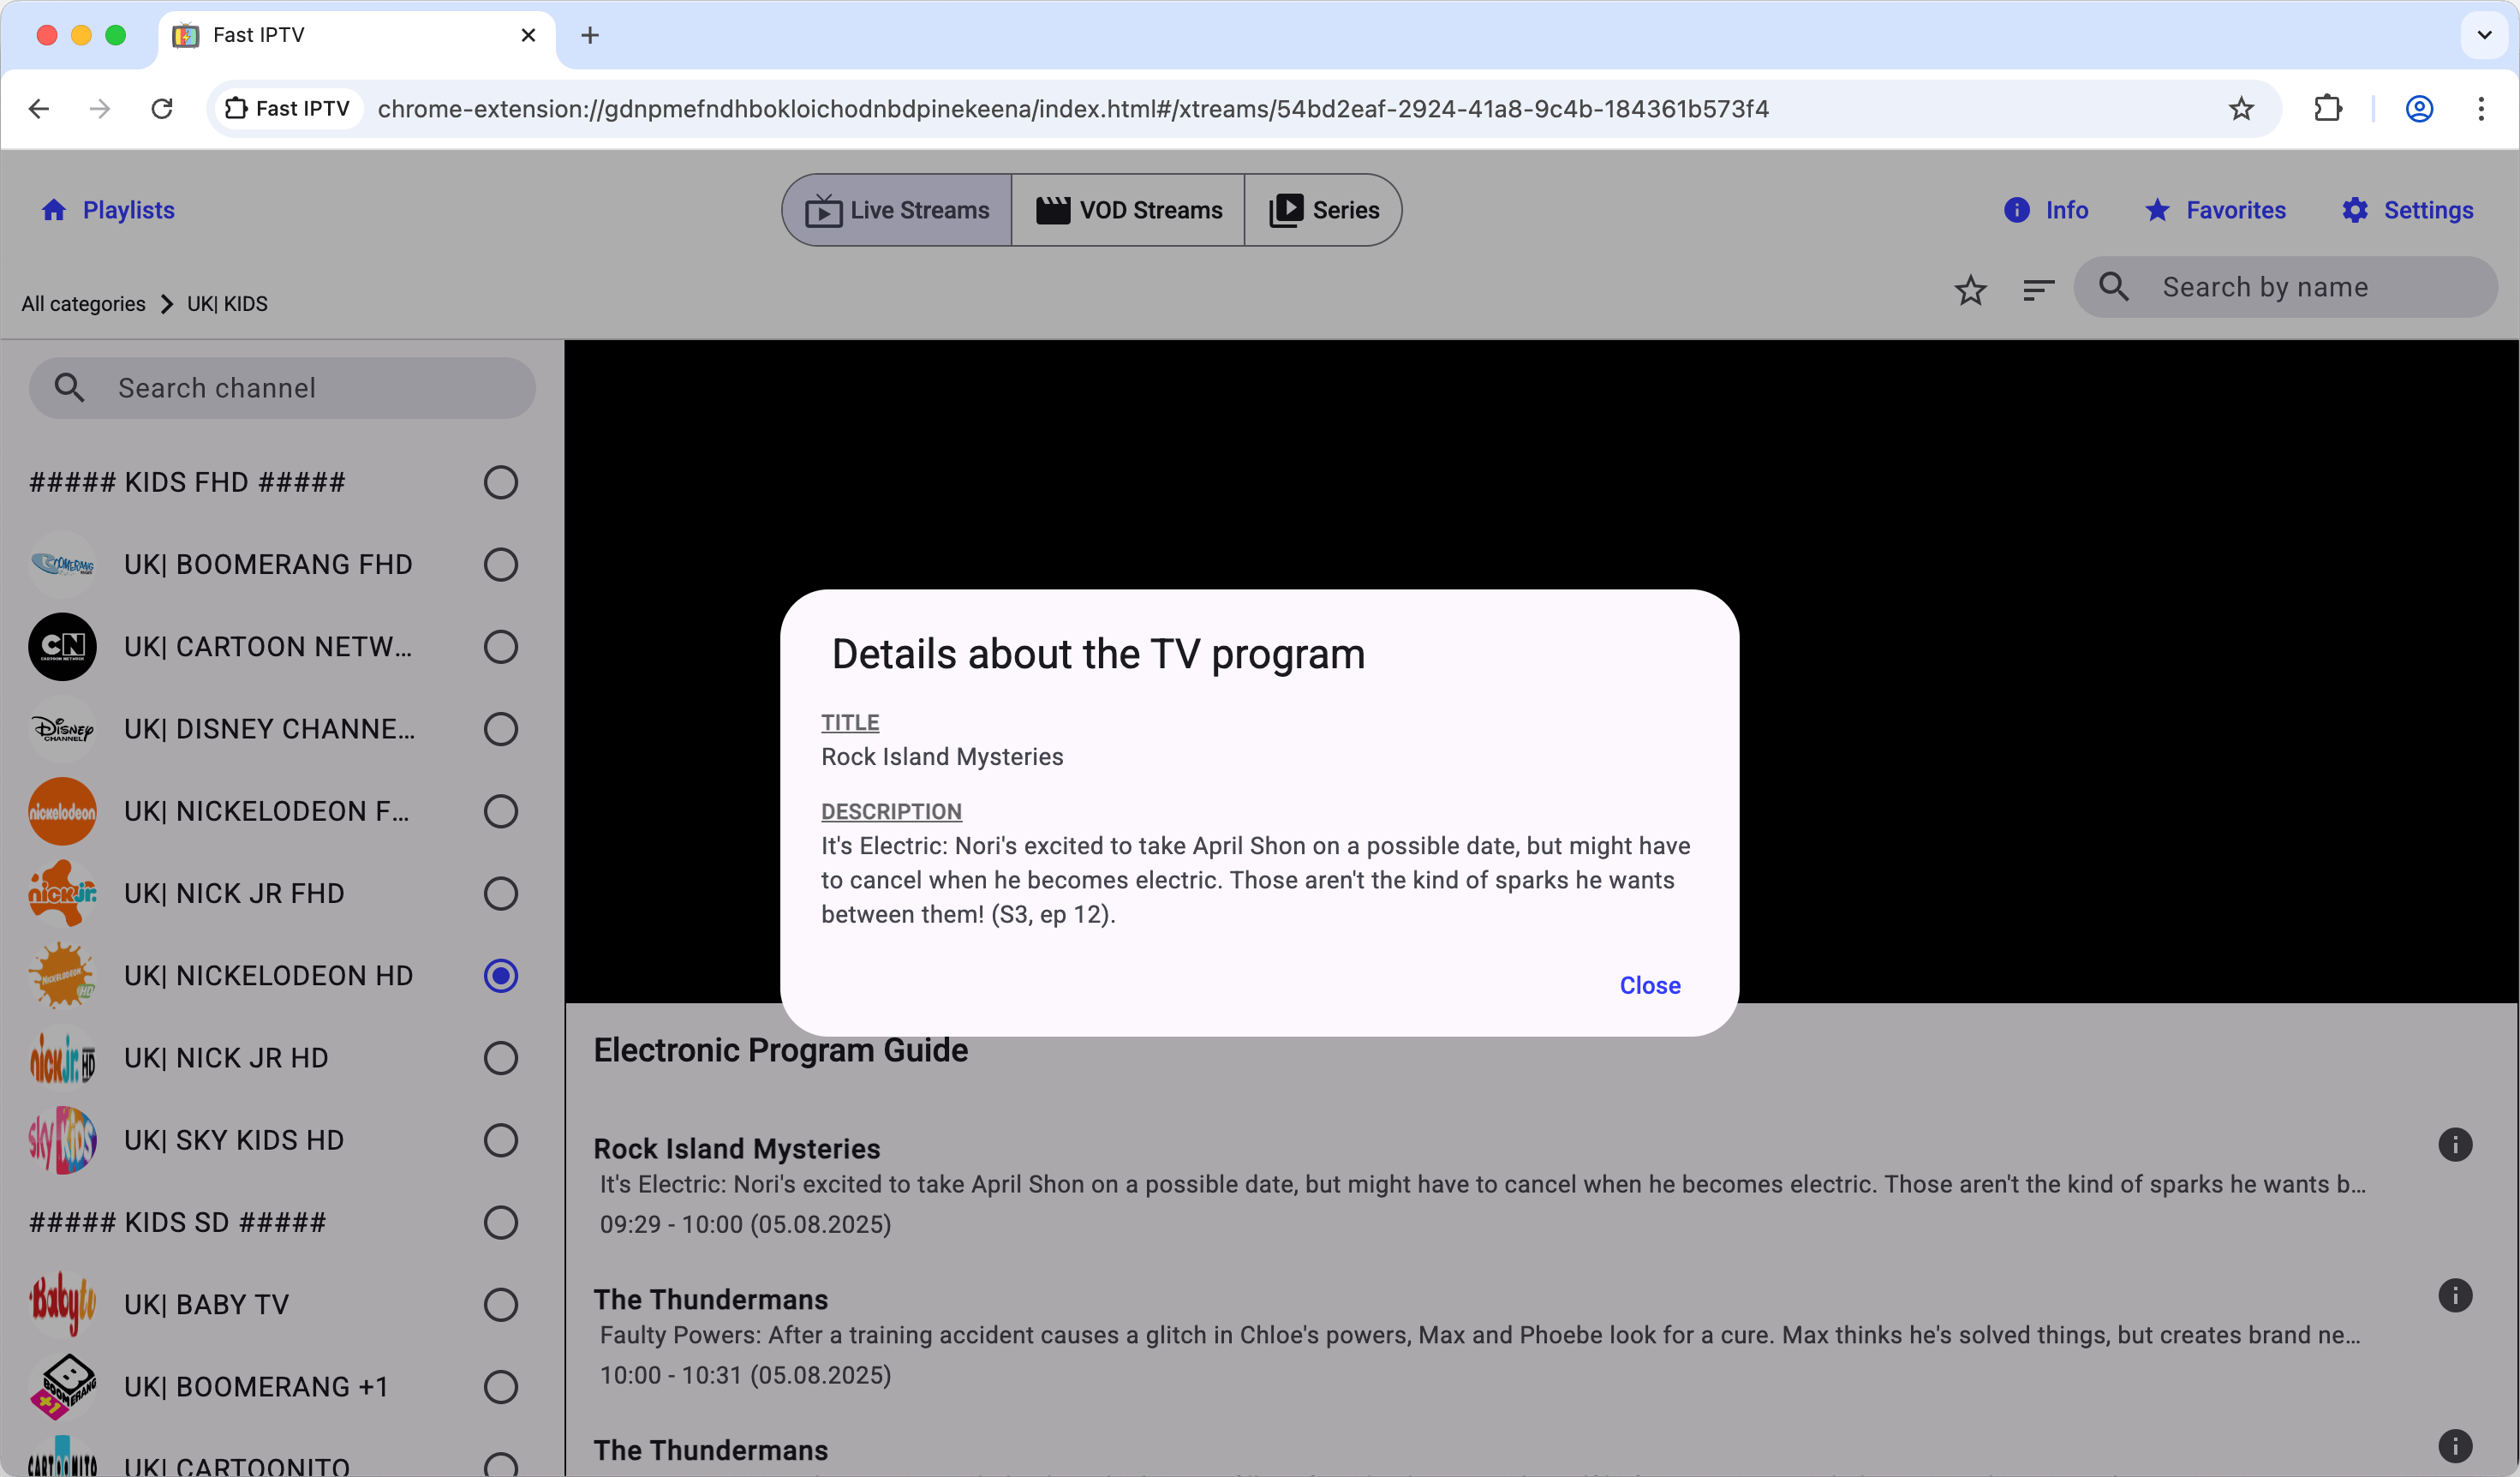The height and width of the screenshot is (1477, 2520).
Task: Select ##### KIDS FHD ##### radio button
Action: [x=500, y=482]
